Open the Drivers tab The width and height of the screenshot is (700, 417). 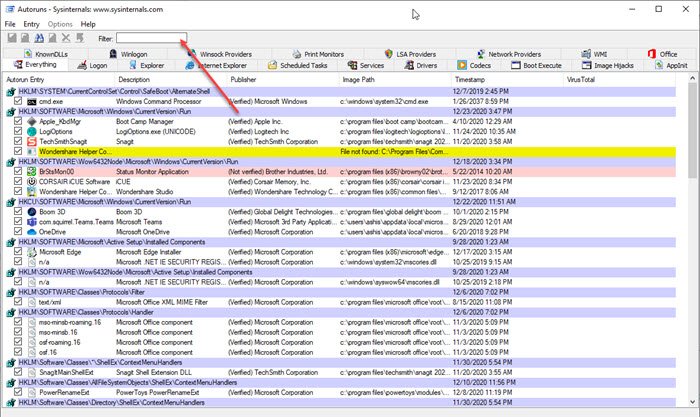pyautogui.click(x=421, y=66)
